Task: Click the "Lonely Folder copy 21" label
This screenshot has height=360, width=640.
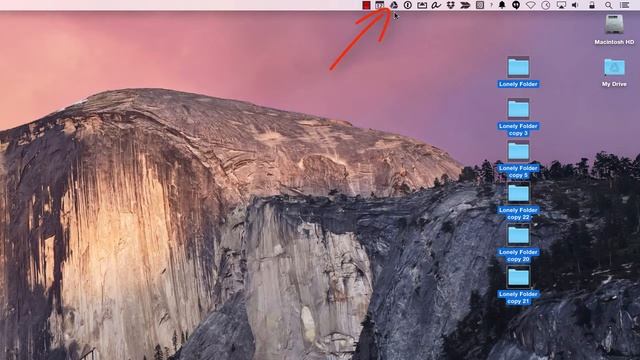Action: 518,298
